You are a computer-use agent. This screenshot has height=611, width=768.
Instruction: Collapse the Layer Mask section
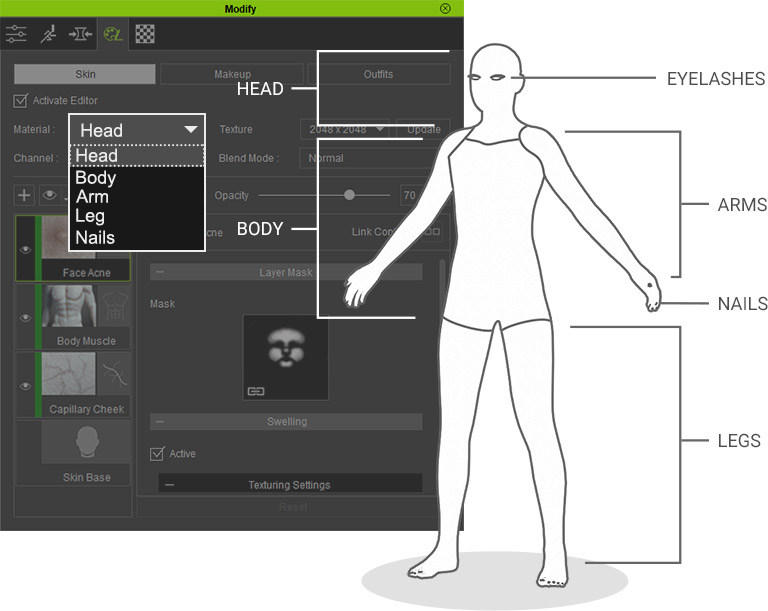pos(160,272)
